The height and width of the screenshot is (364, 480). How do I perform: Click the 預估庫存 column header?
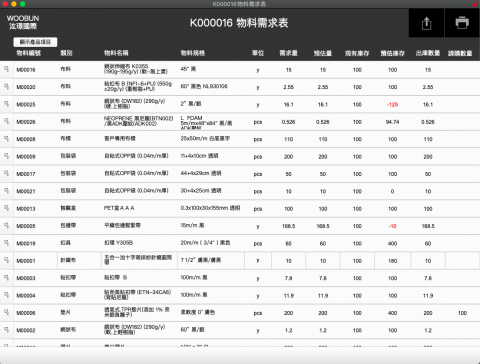(393, 53)
